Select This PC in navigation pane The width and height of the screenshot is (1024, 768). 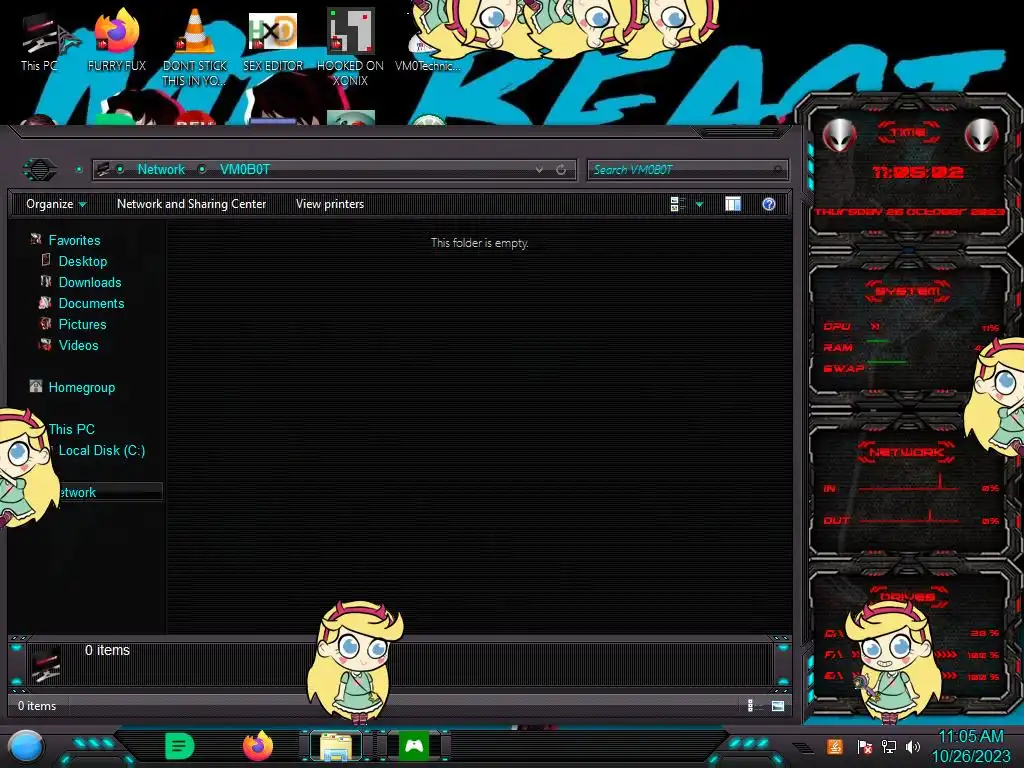[x=72, y=429]
